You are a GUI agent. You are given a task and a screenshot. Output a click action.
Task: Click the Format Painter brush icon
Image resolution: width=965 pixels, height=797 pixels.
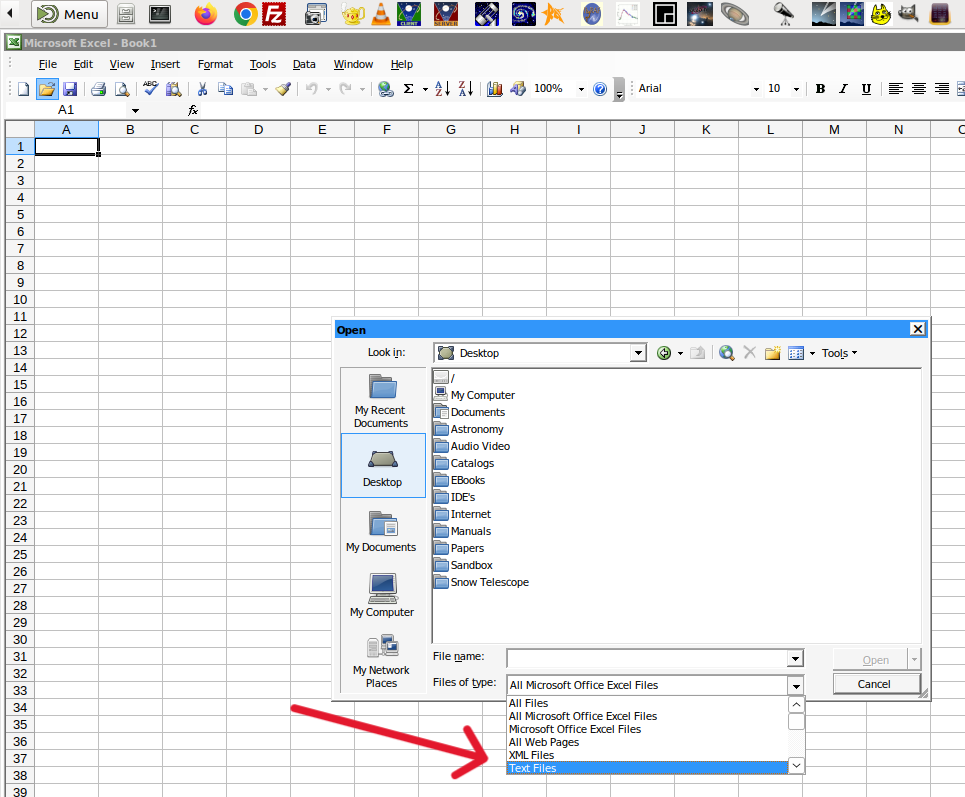click(x=283, y=89)
